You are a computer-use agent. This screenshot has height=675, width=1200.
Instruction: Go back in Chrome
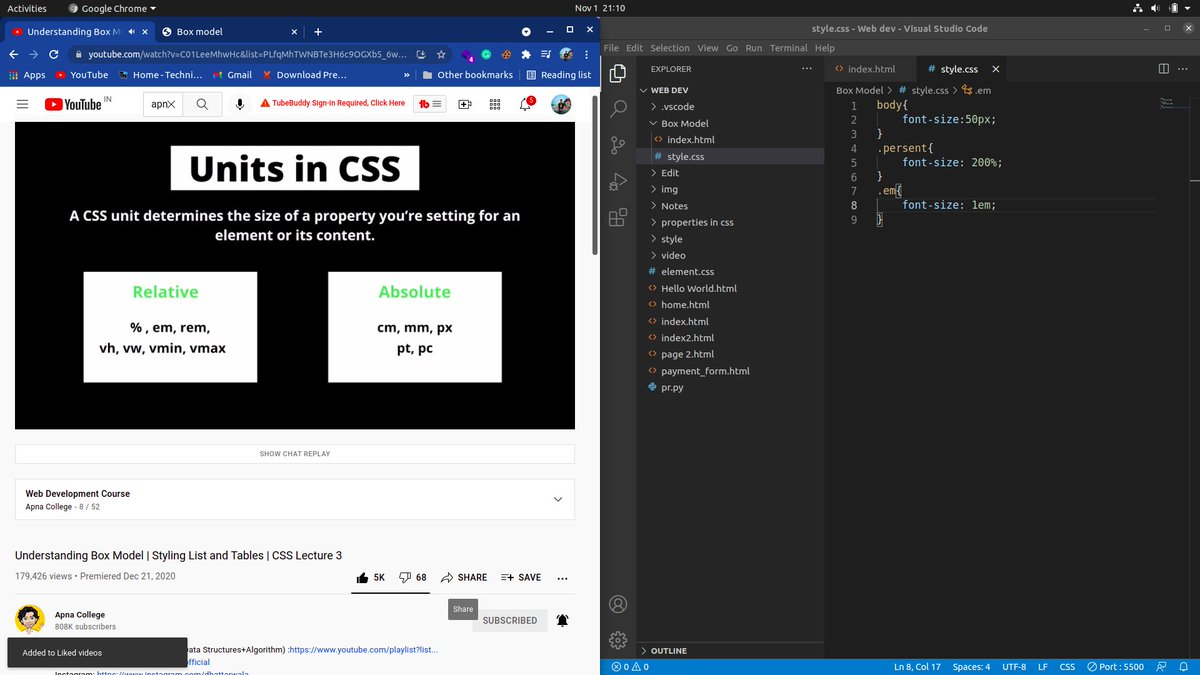coord(14,54)
